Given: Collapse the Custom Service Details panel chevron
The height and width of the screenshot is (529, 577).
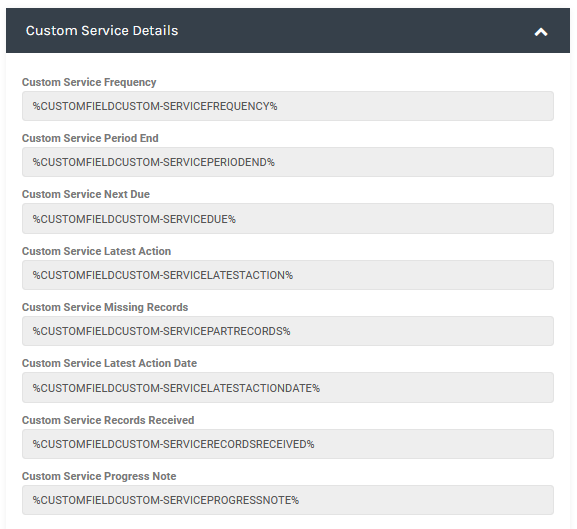Looking at the screenshot, I should point(541,32).
